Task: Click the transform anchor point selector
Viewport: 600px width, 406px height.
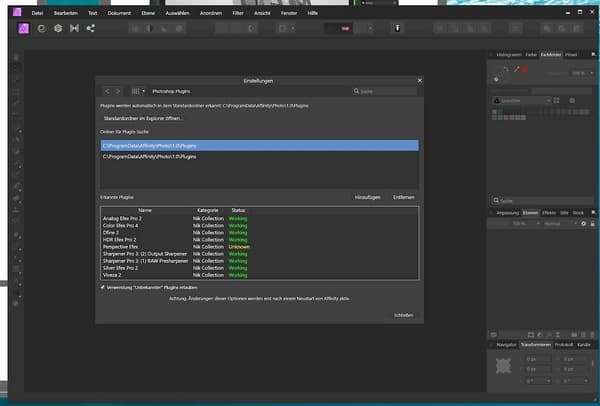Action: coord(503,366)
